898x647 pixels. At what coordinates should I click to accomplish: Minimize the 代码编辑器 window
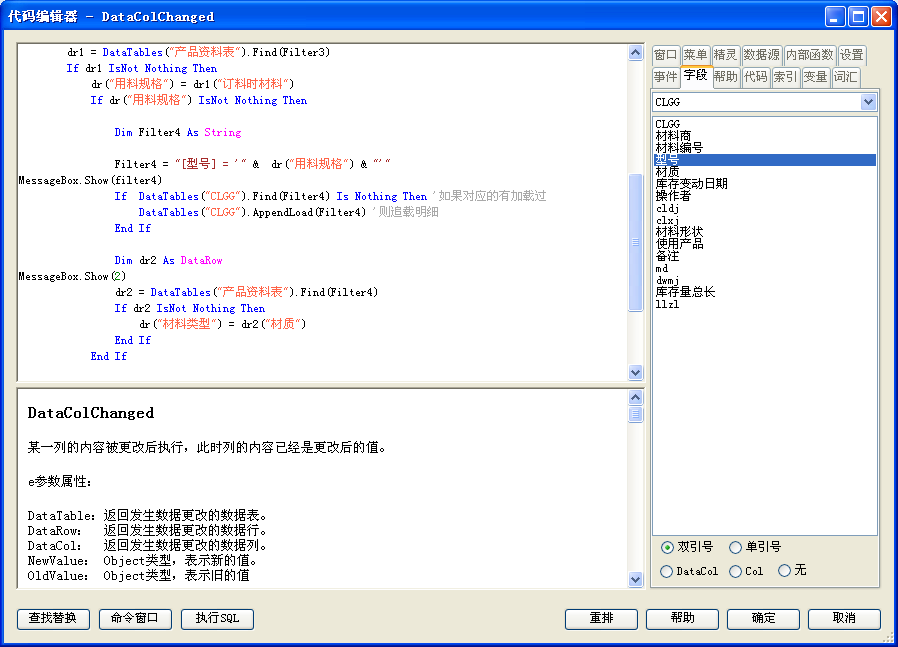[x=835, y=17]
